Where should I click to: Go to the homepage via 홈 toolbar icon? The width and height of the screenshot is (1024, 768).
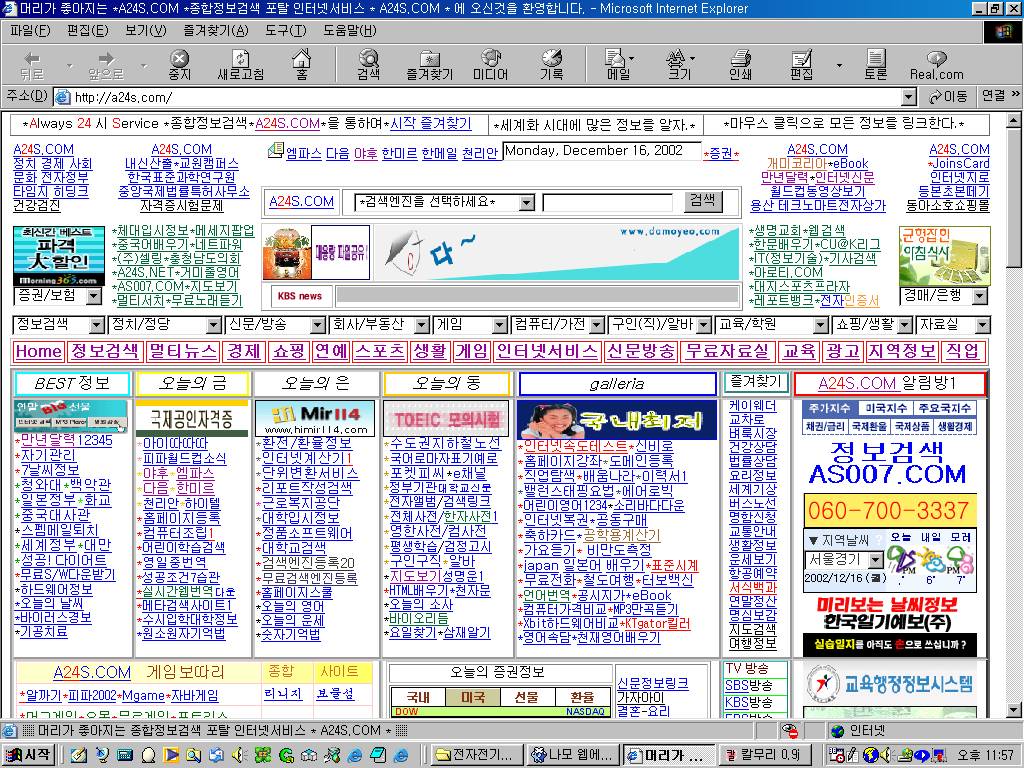point(301,65)
